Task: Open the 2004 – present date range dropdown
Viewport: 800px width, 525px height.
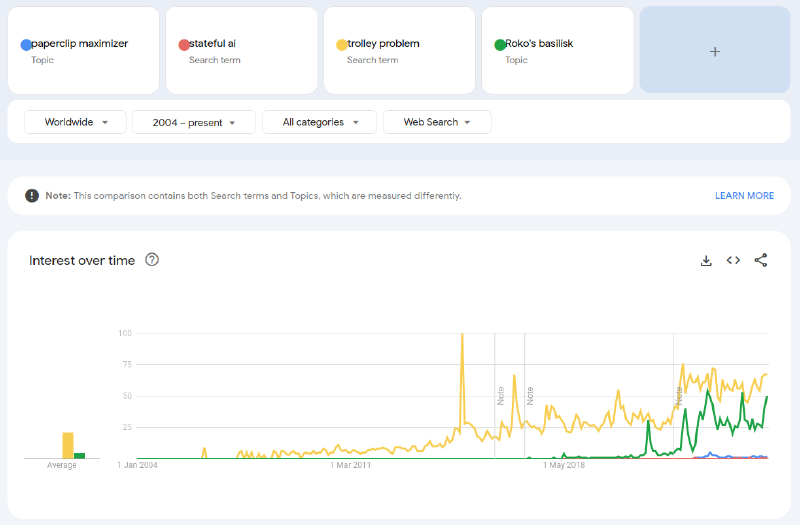Action: coord(194,122)
